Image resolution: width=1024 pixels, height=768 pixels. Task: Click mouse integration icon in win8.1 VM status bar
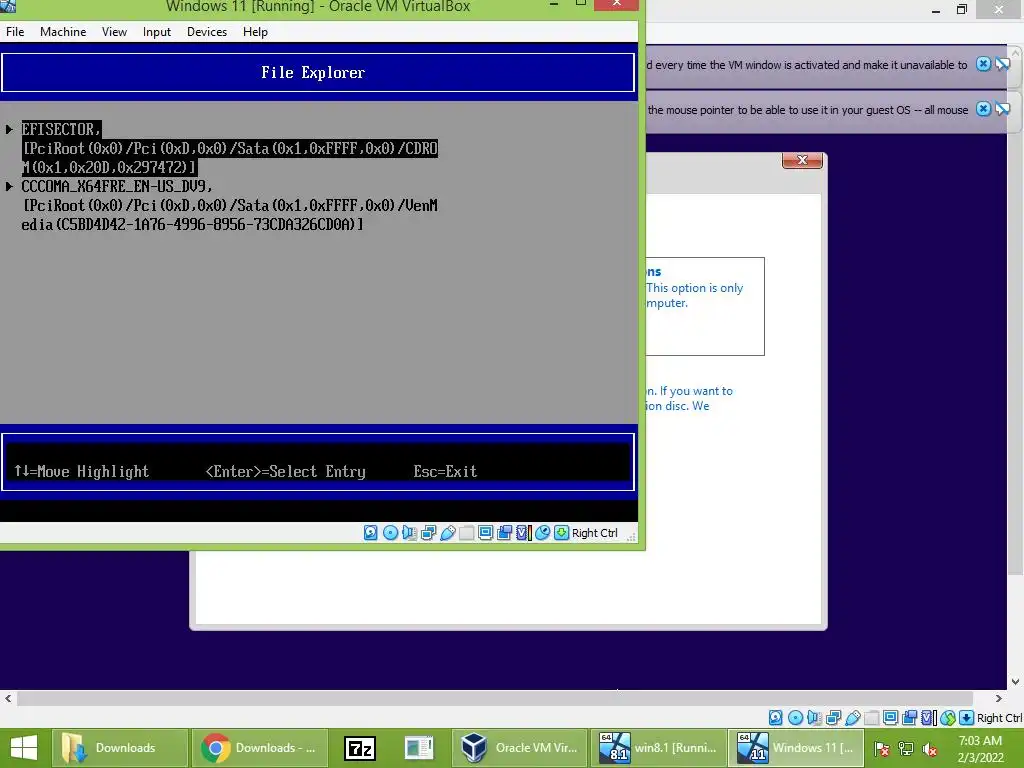tap(947, 718)
